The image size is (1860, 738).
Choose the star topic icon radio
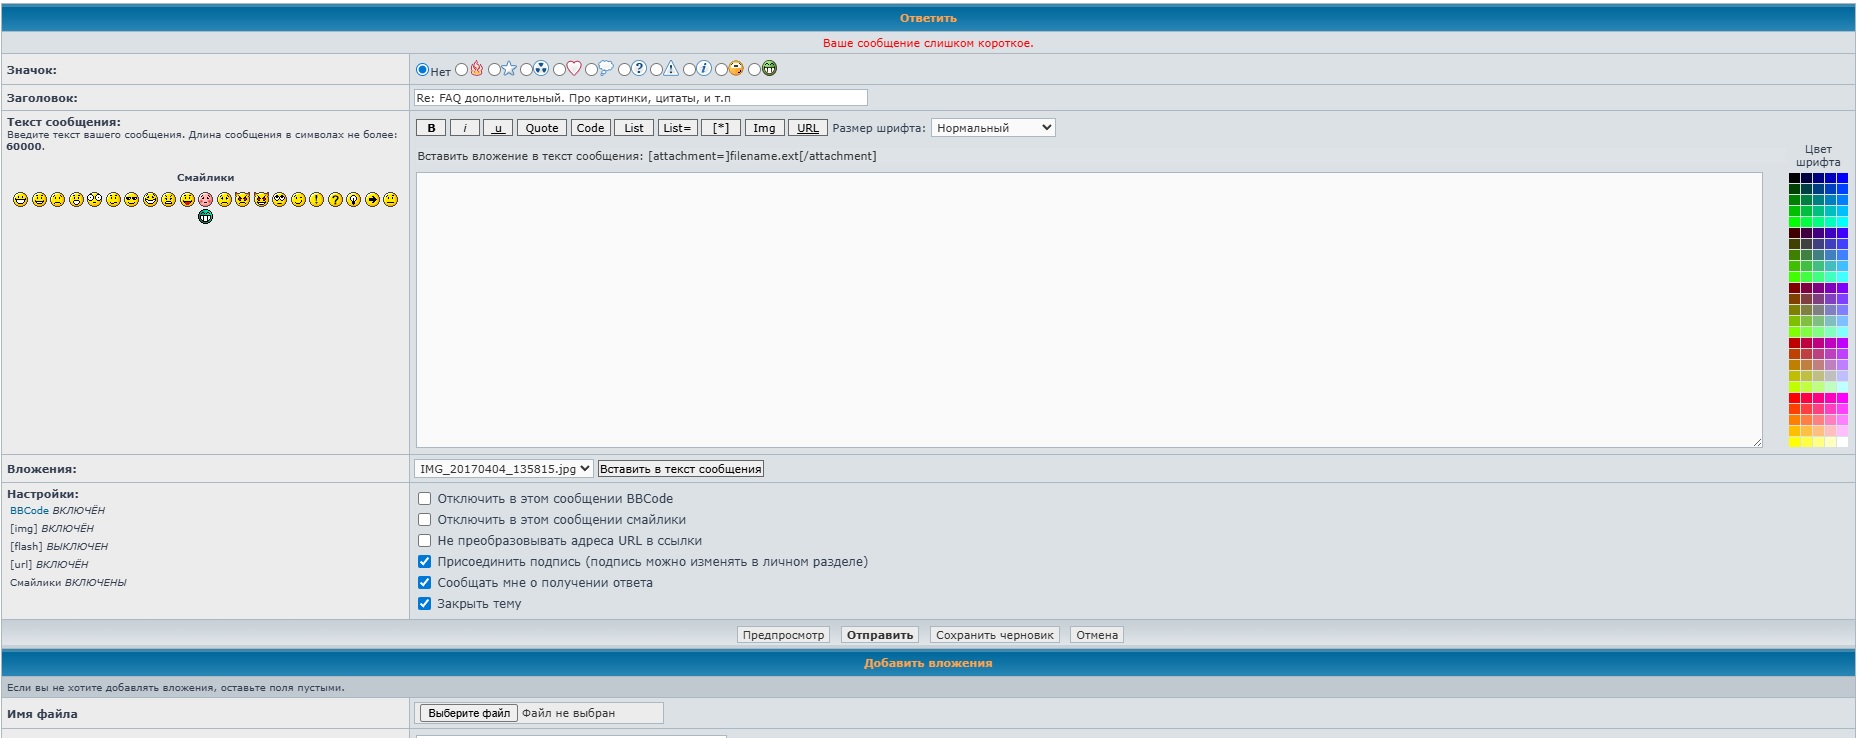coord(494,70)
